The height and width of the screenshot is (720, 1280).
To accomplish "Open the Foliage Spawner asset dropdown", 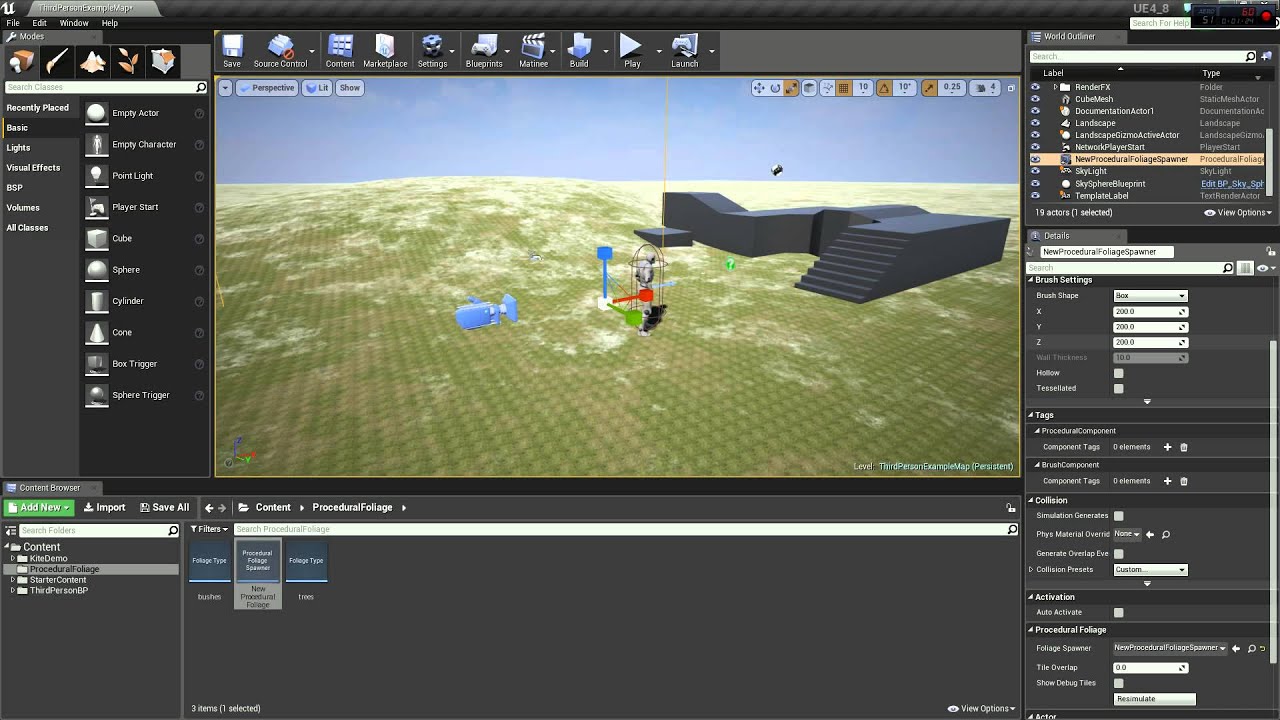I will pyautogui.click(x=1170, y=648).
